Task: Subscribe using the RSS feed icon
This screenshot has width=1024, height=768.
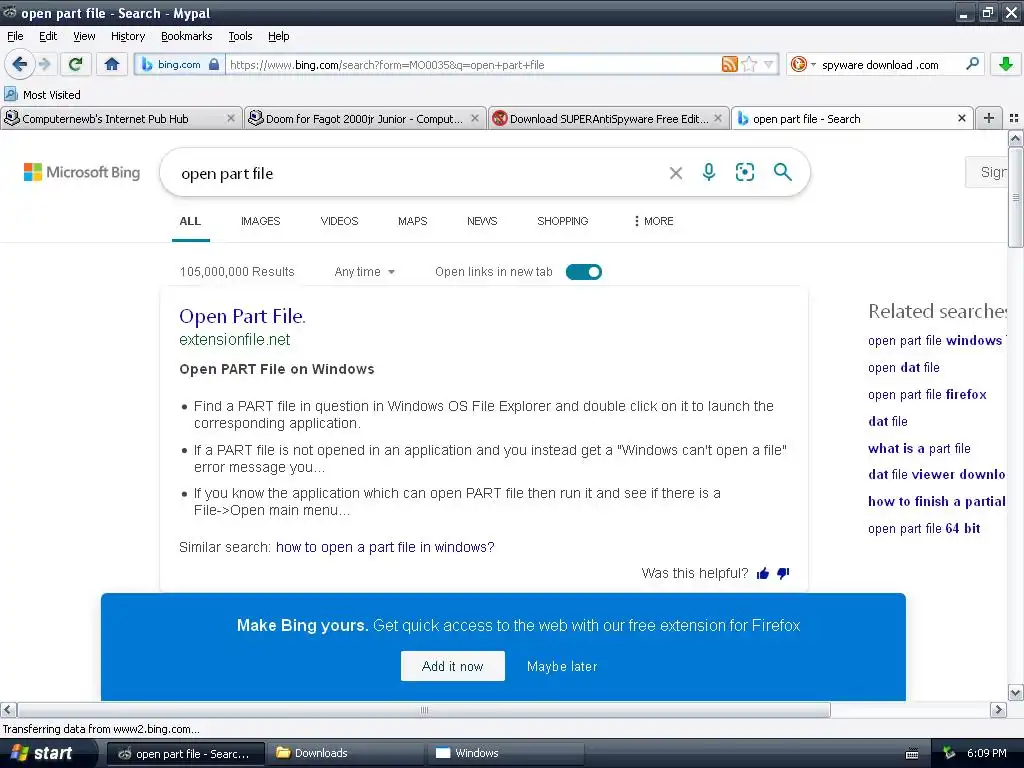Action: (x=729, y=64)
